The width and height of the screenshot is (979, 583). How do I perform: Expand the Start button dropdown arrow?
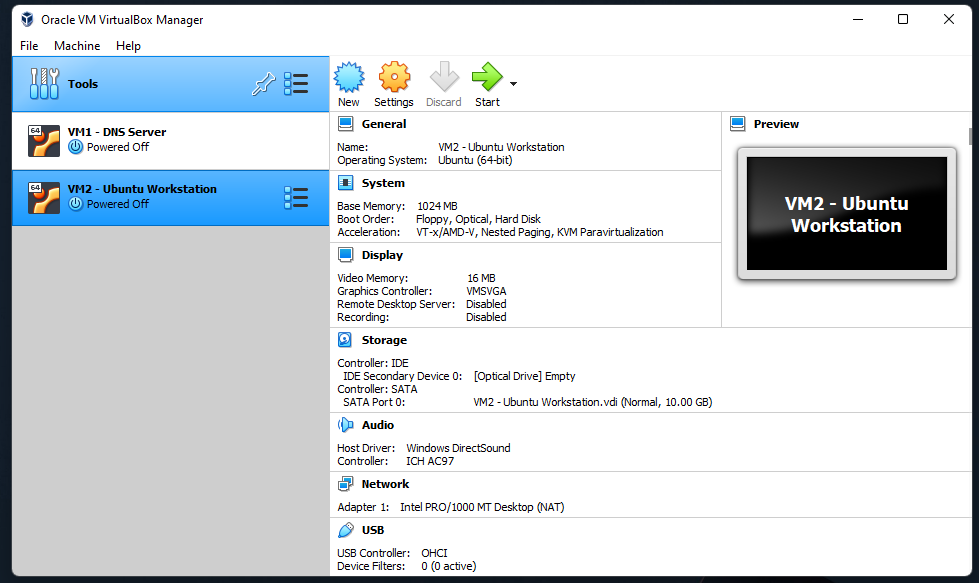coord(513,84)
